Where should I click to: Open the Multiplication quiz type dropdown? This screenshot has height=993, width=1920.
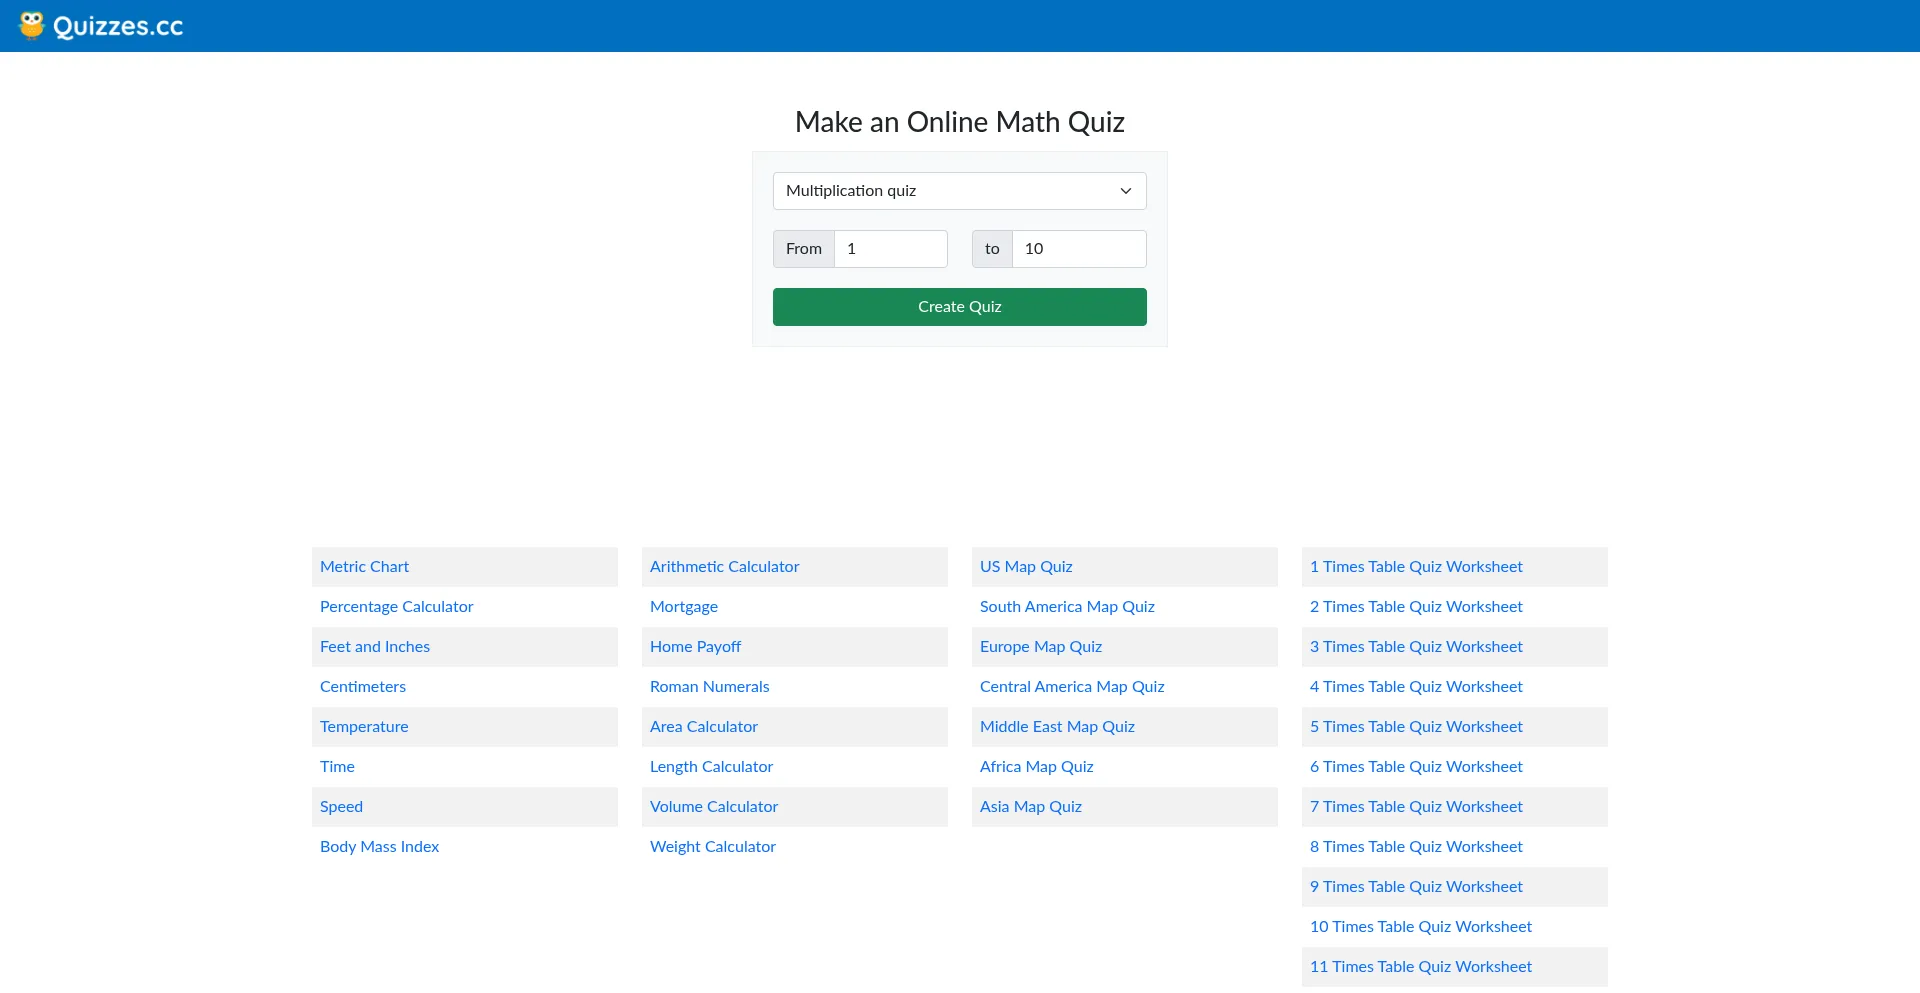959,191
